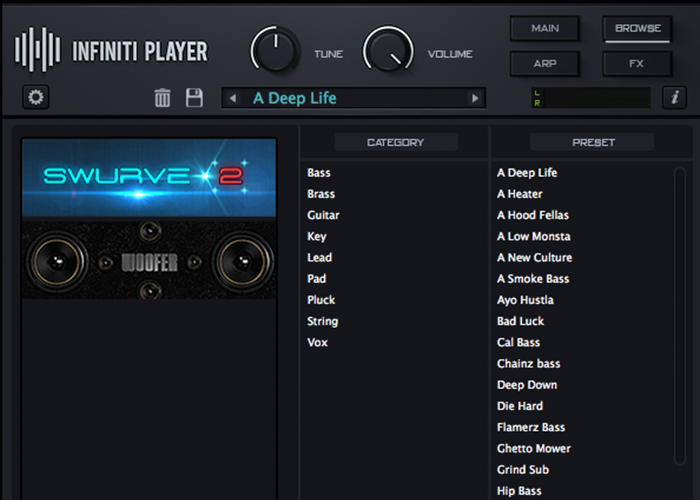Click the Volume knob
Viewport: 700px width, 500px height.
(x=388, y=49)
